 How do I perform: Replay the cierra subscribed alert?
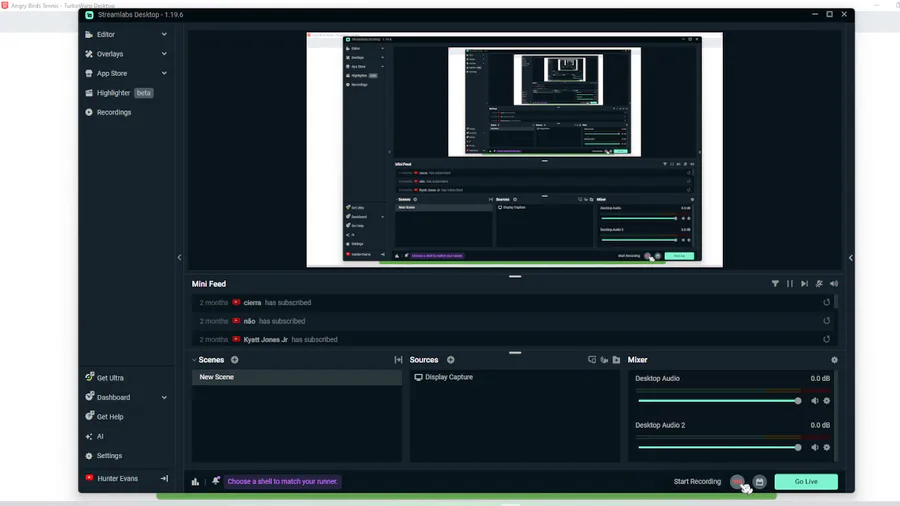click(x=827, y=302)
